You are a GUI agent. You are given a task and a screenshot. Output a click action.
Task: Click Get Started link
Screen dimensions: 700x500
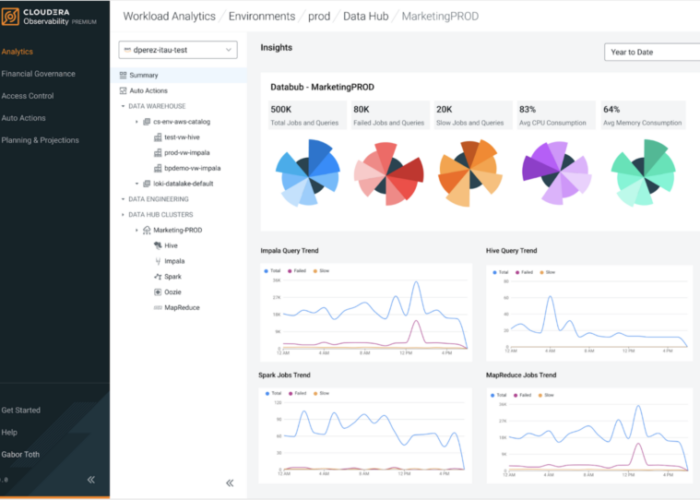click(x=21, y=410)
